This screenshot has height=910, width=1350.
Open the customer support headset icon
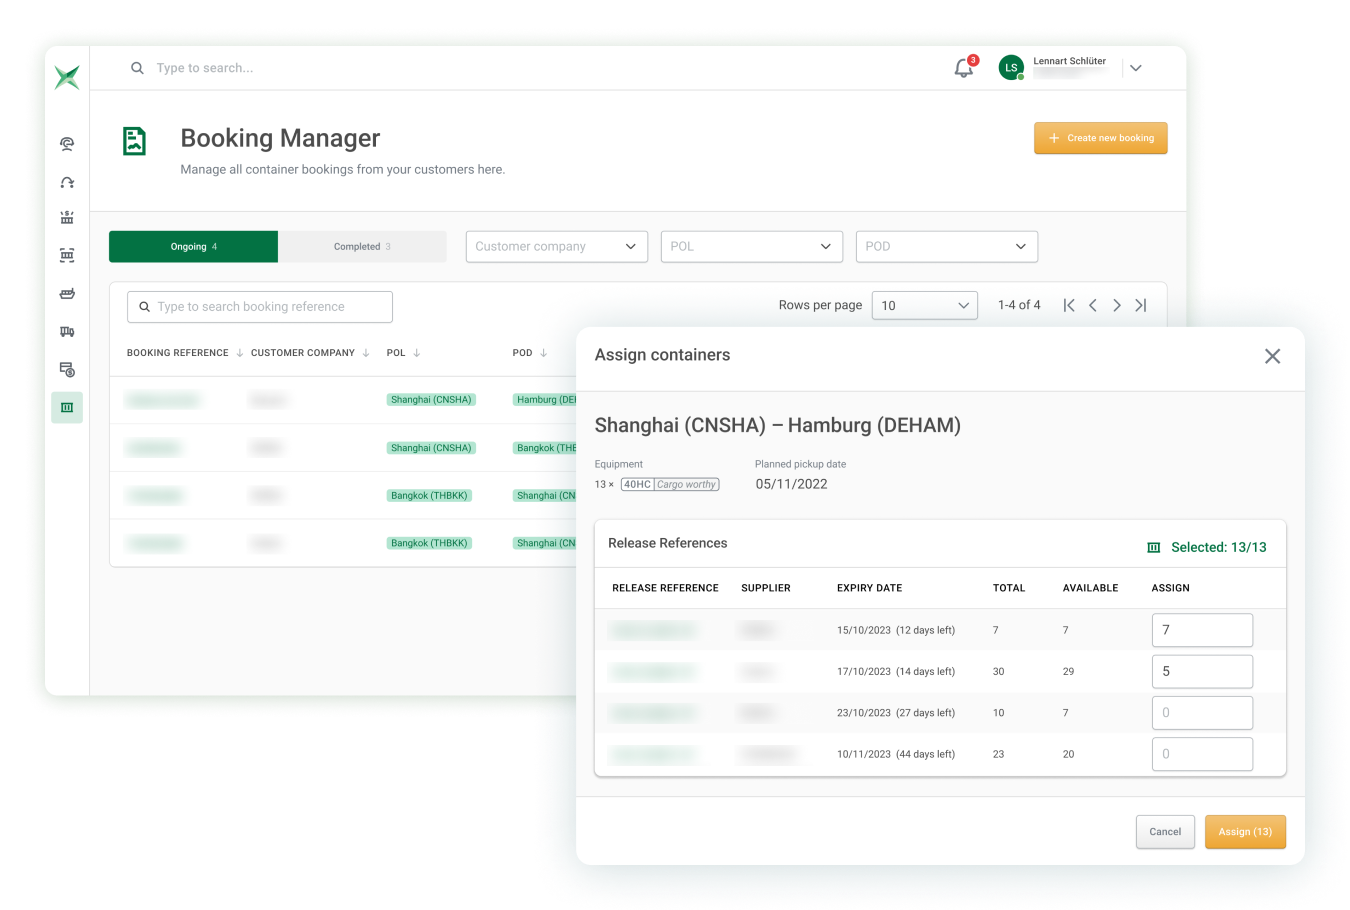(x=67, y=144)
